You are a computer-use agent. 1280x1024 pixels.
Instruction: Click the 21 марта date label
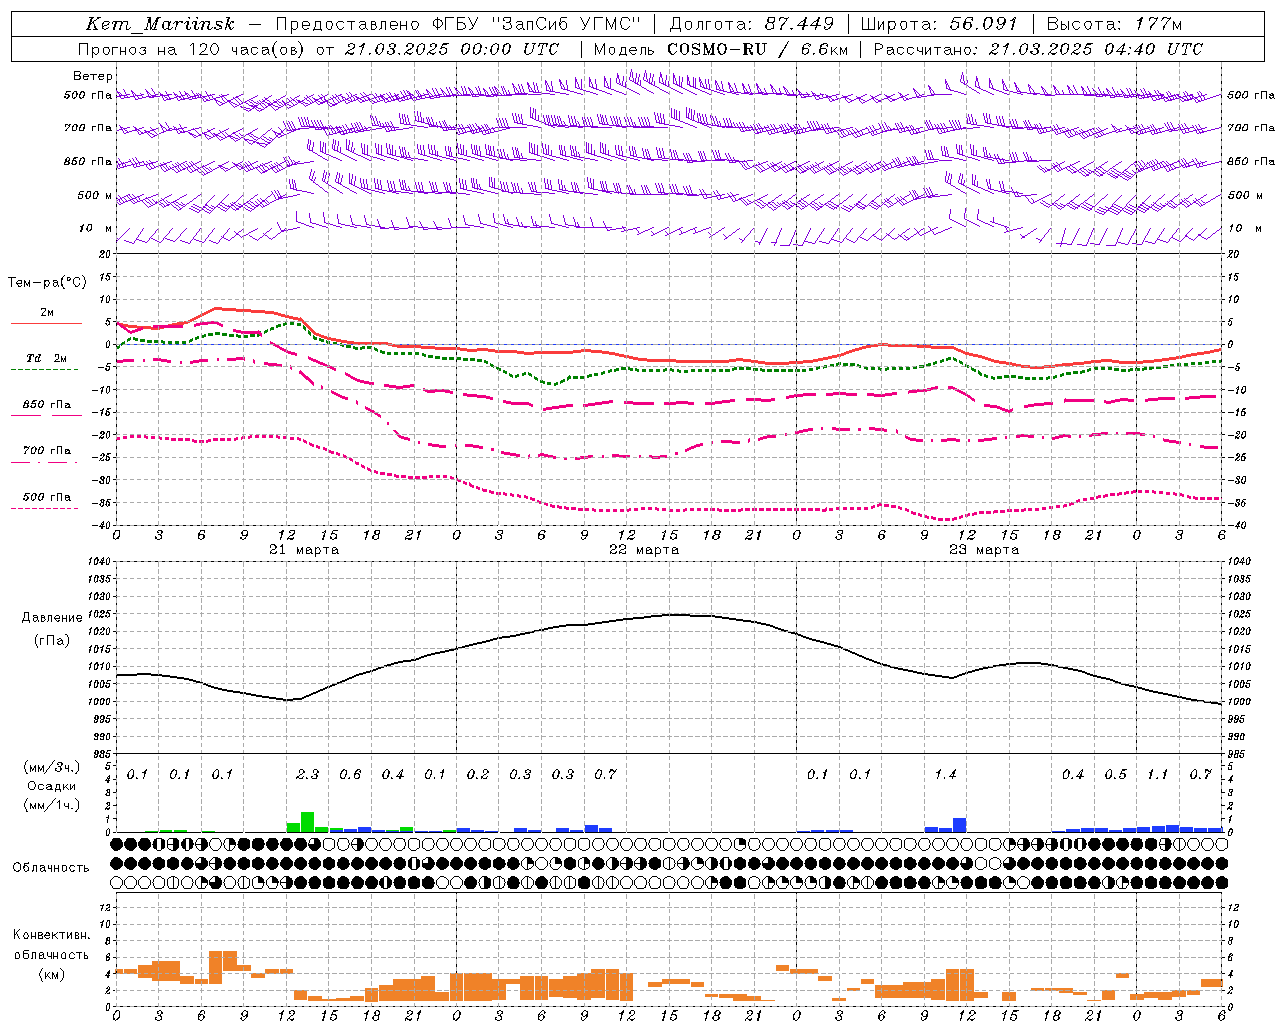(304, 550)
